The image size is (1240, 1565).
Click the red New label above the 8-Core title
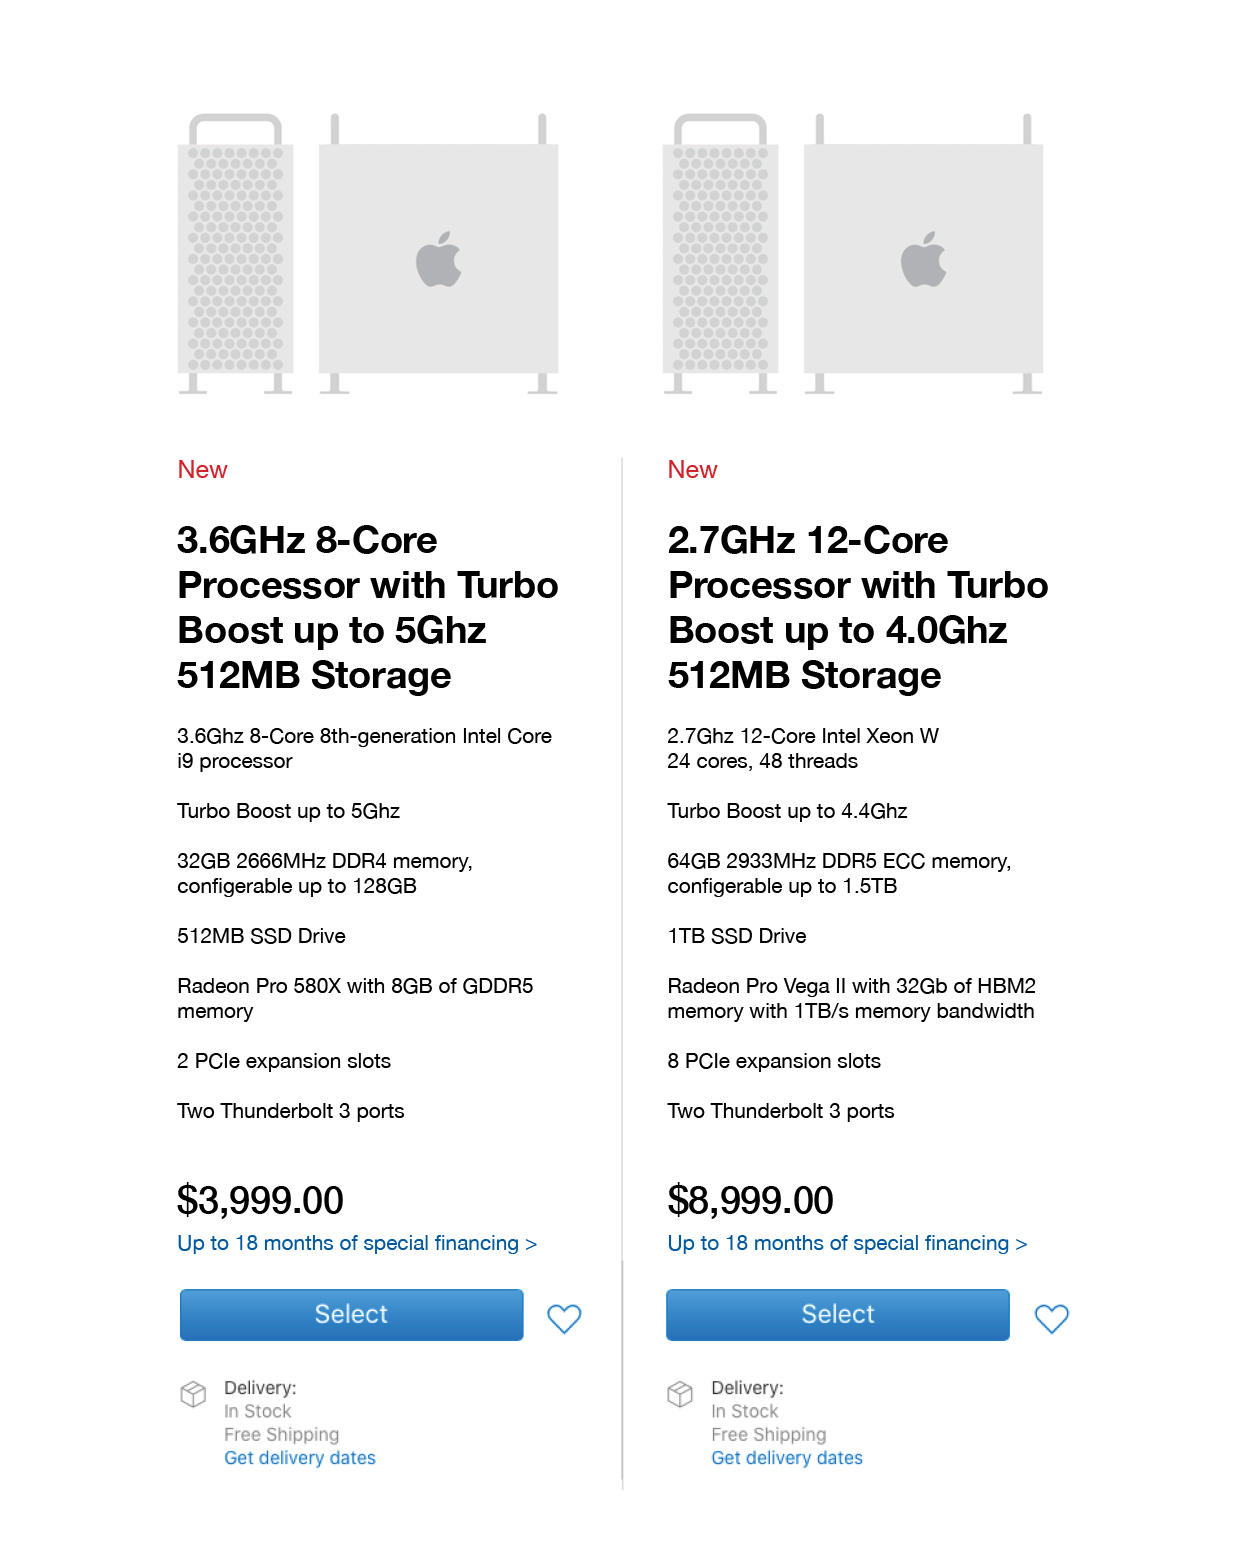[202, 470]
